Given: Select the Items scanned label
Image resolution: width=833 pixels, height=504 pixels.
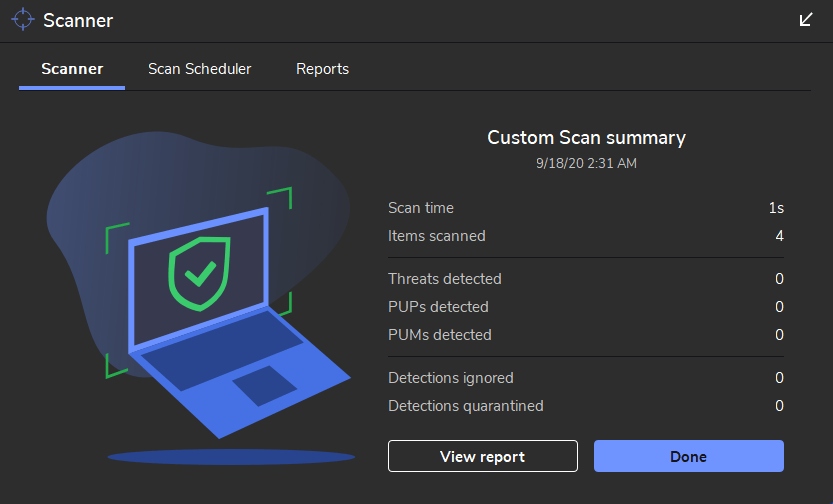Looking at the screenshot, I should pyautogui.click(x=437, y=236).
